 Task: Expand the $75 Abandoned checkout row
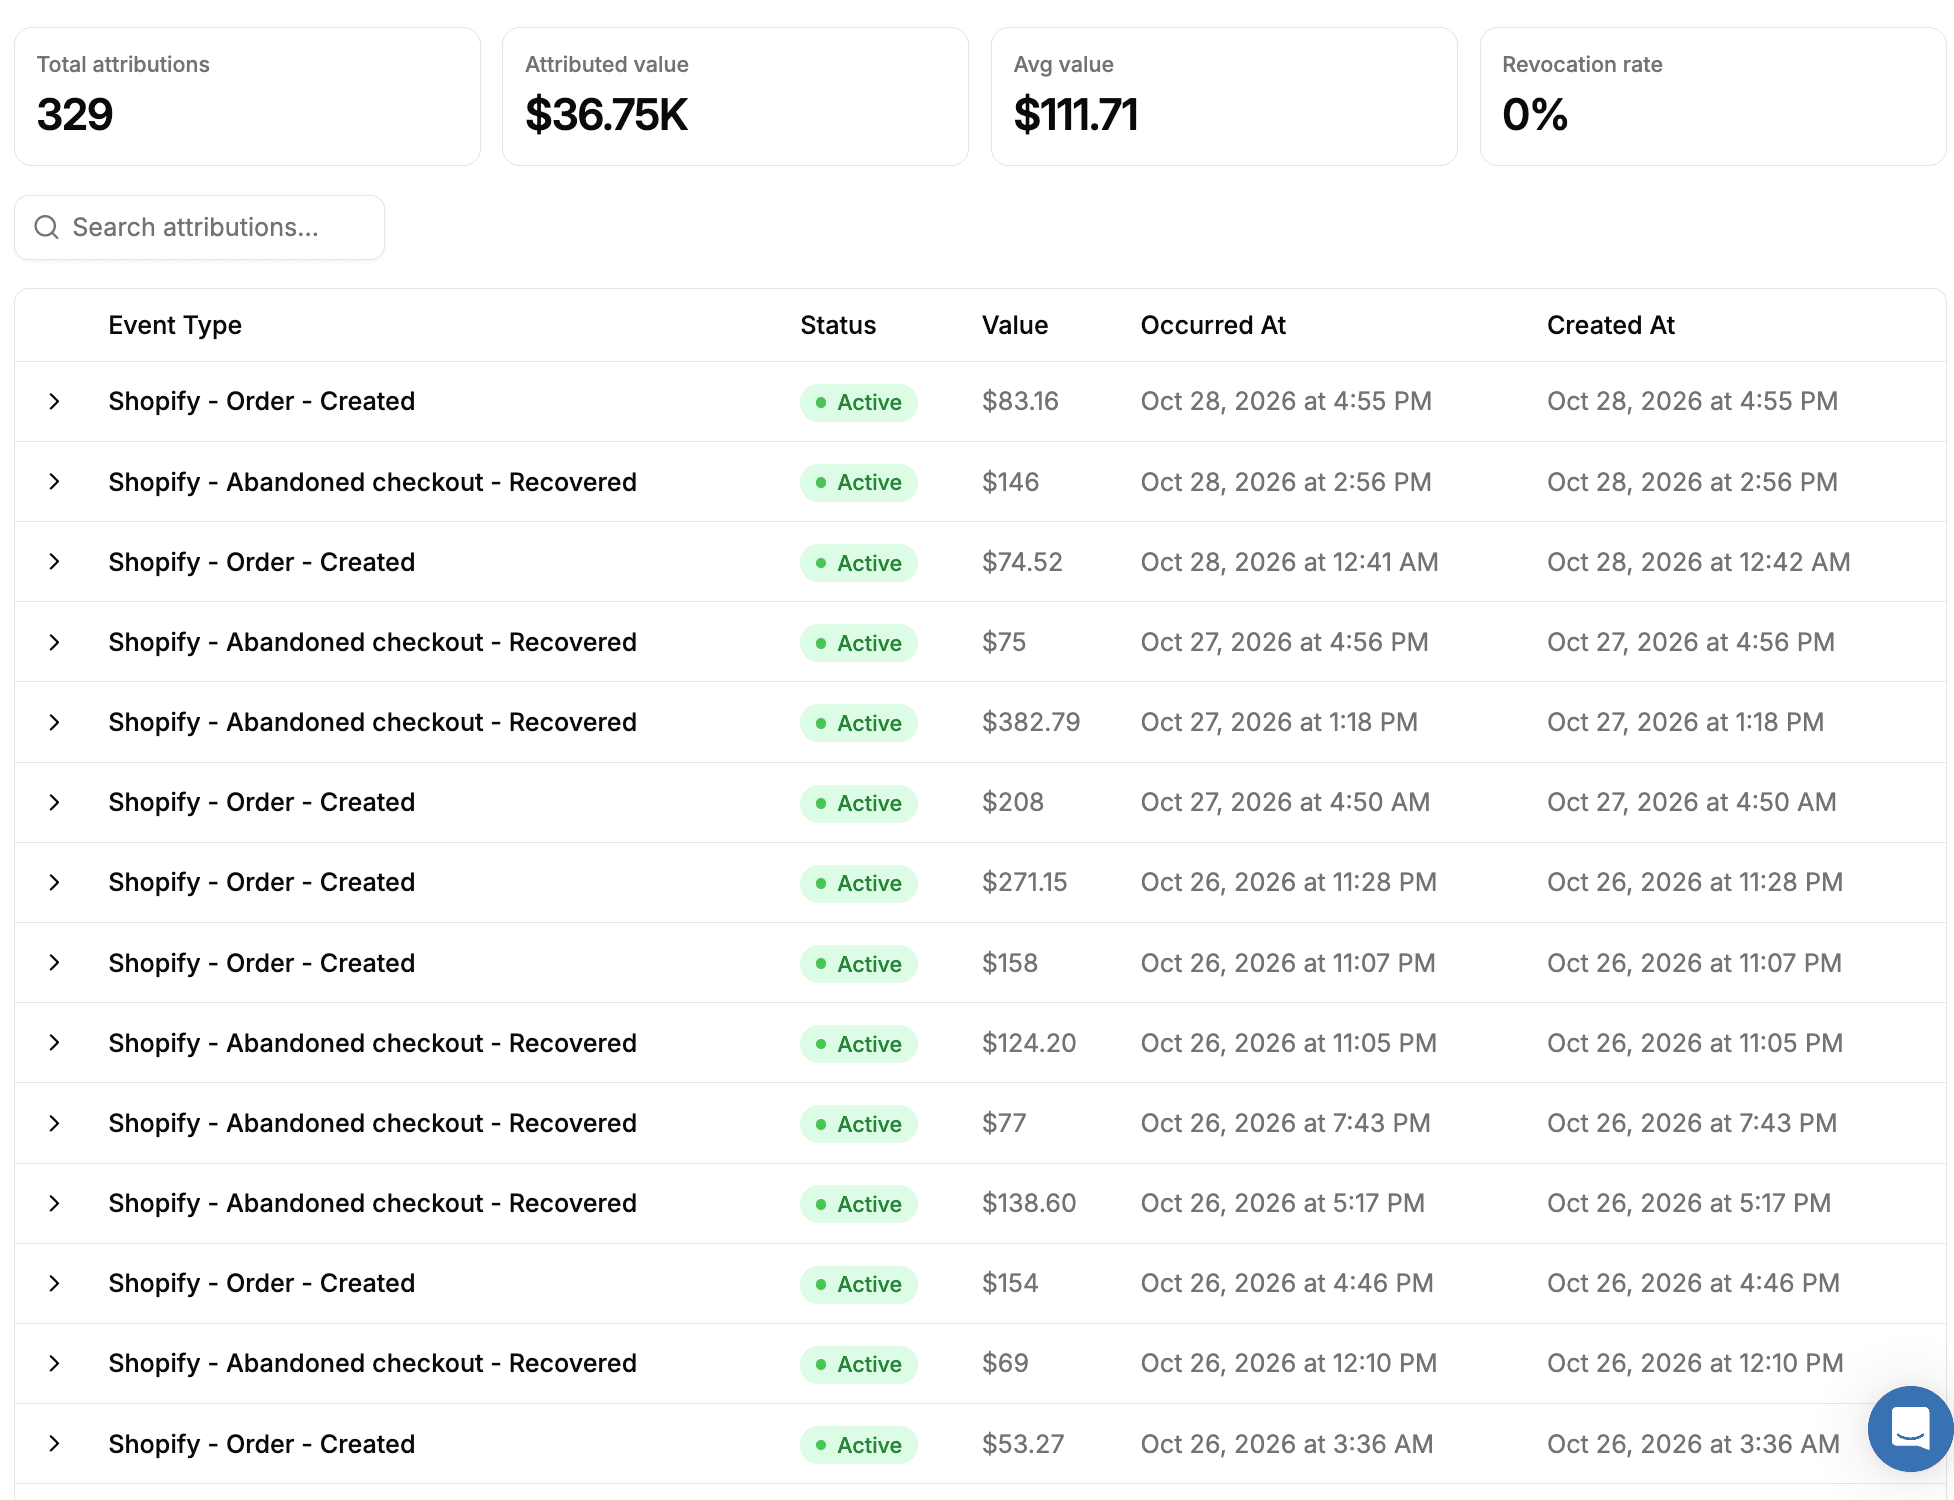pos(55,642)
